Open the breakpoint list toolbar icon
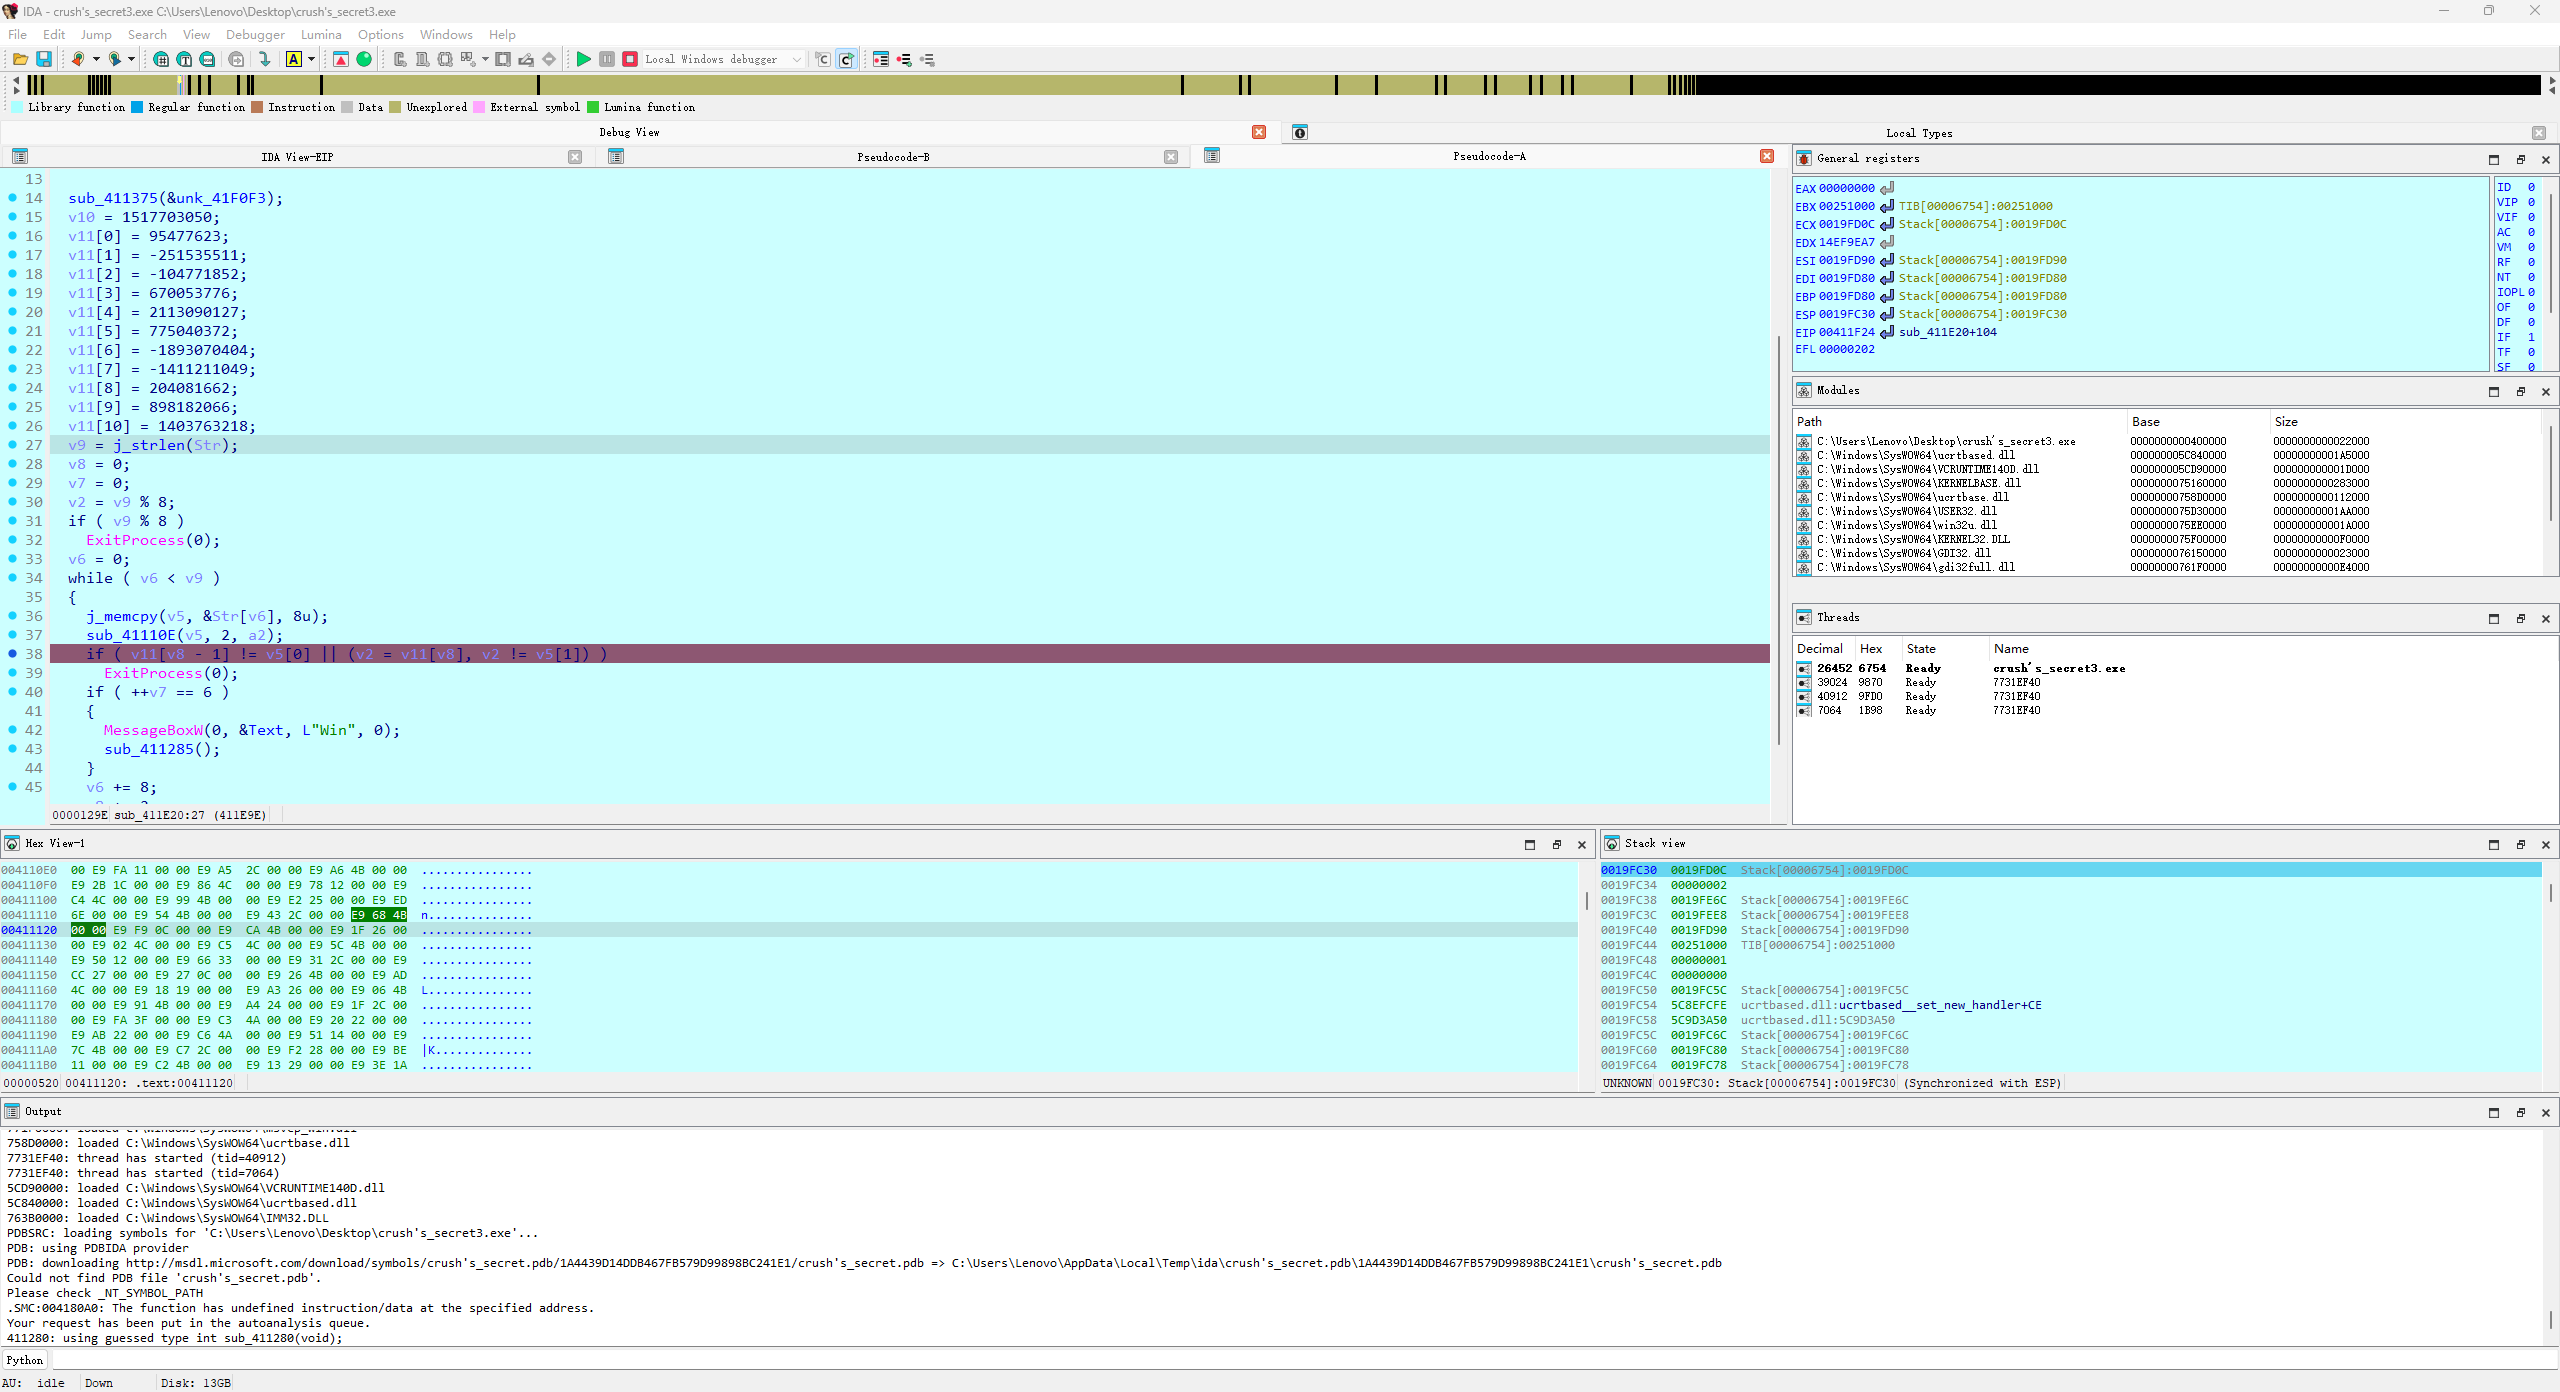Image resolution: width=2560 pixels, height=1392 pixels. point(881,60)
